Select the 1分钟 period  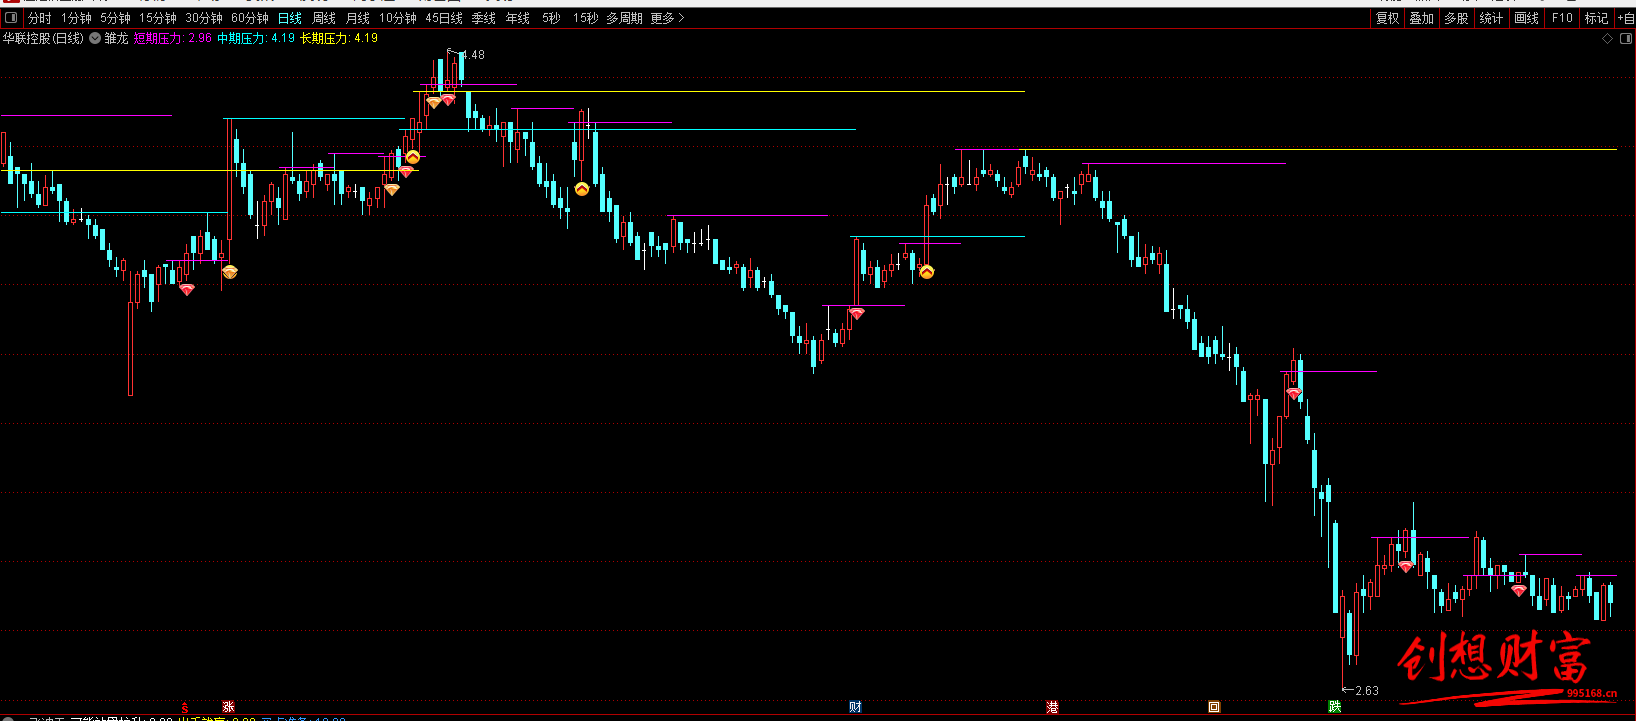point(76,18)
